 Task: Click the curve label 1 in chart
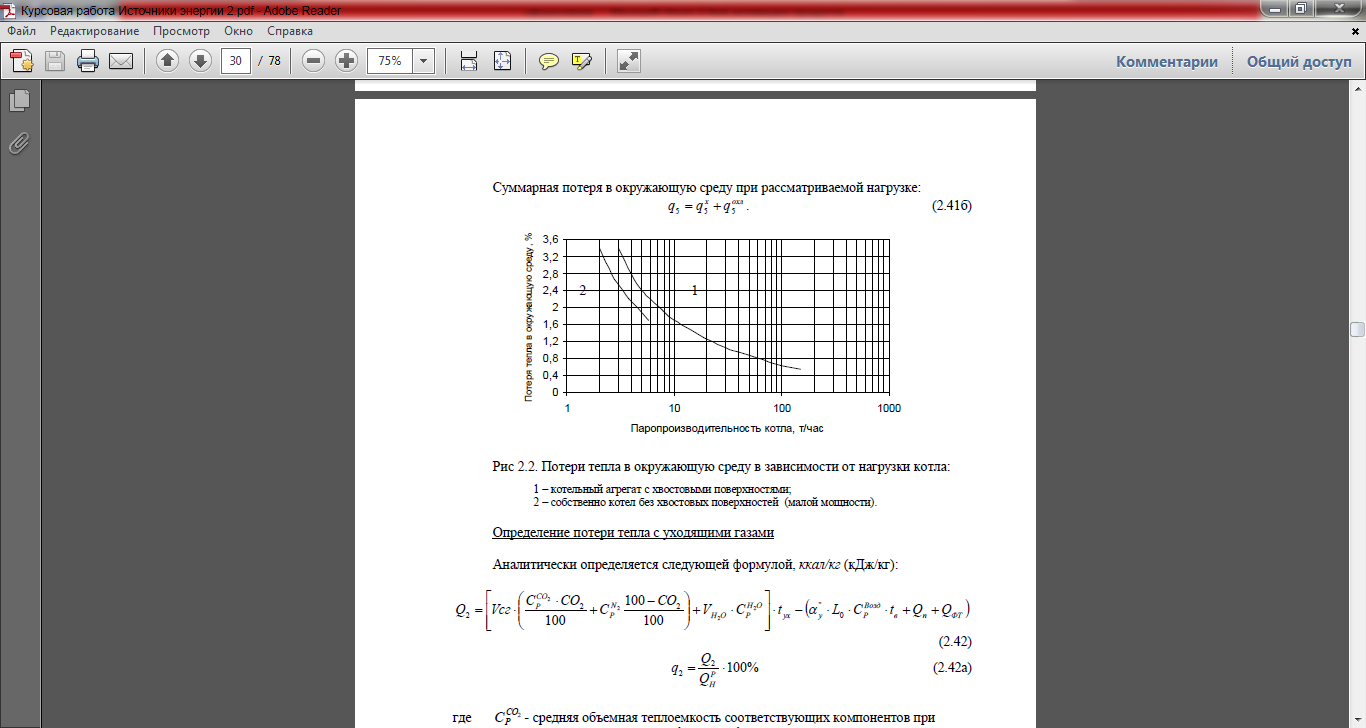(x=695, y=290)
